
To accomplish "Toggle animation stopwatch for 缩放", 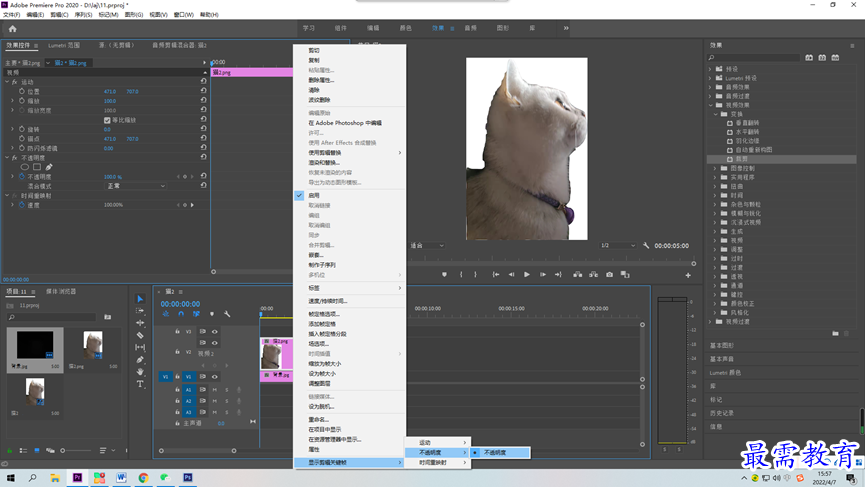I will click(x=22, y=101).
